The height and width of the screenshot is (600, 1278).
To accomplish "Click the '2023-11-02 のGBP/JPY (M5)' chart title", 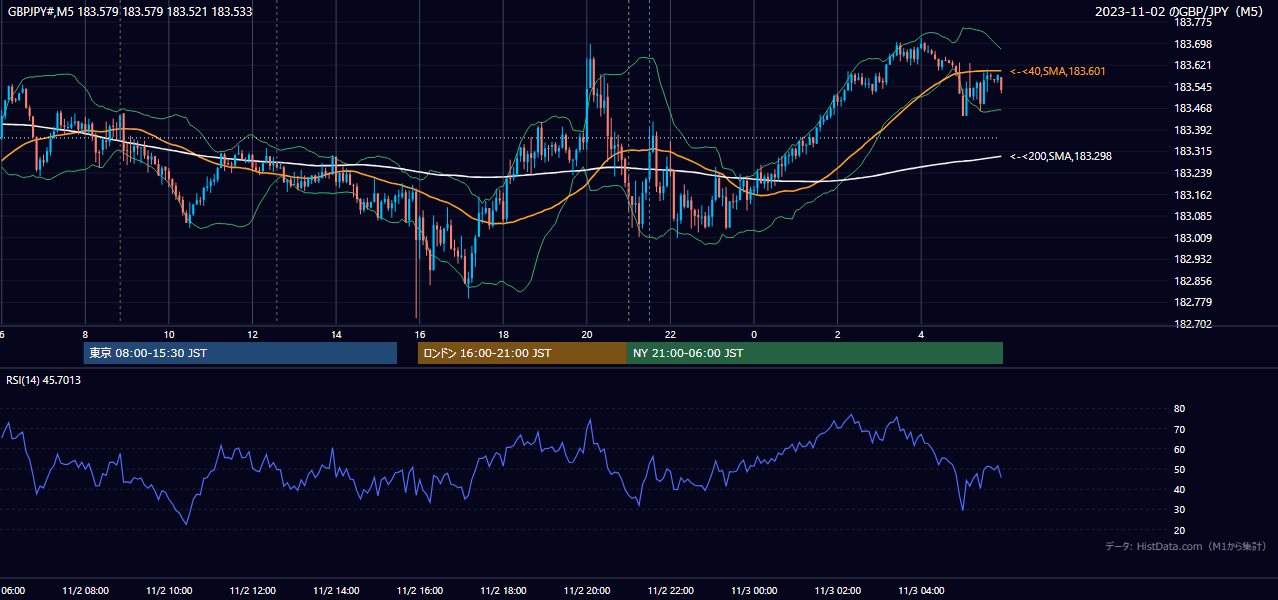I will 1180,12.
